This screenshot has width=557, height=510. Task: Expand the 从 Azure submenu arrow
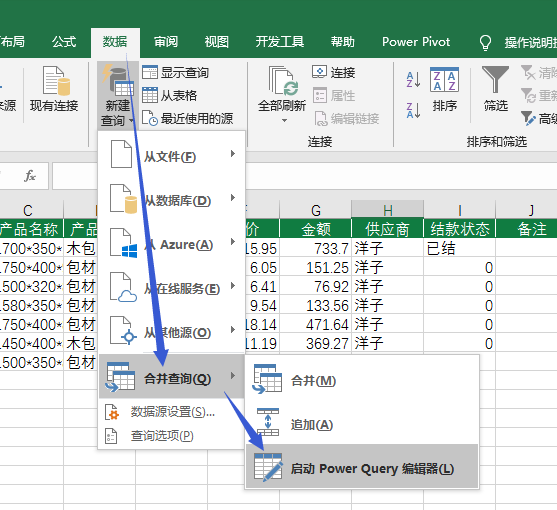[x=233, y=242]
